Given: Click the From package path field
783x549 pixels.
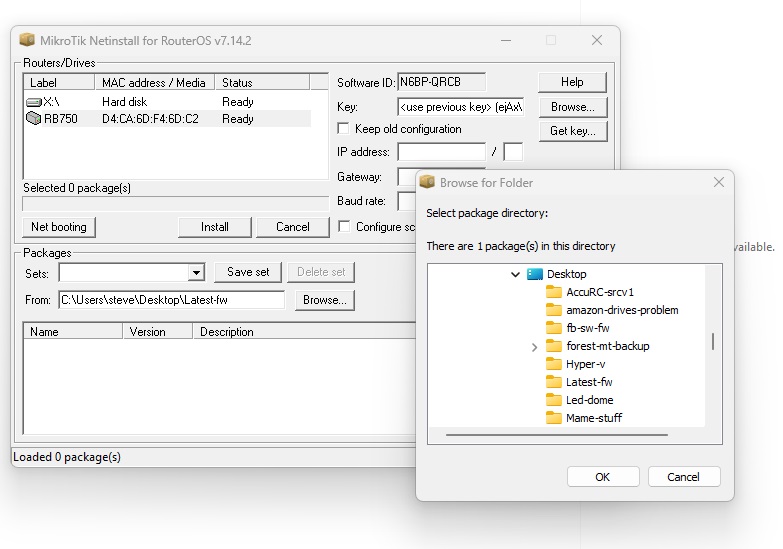Looking at the screenshot, I should [172, 300].
